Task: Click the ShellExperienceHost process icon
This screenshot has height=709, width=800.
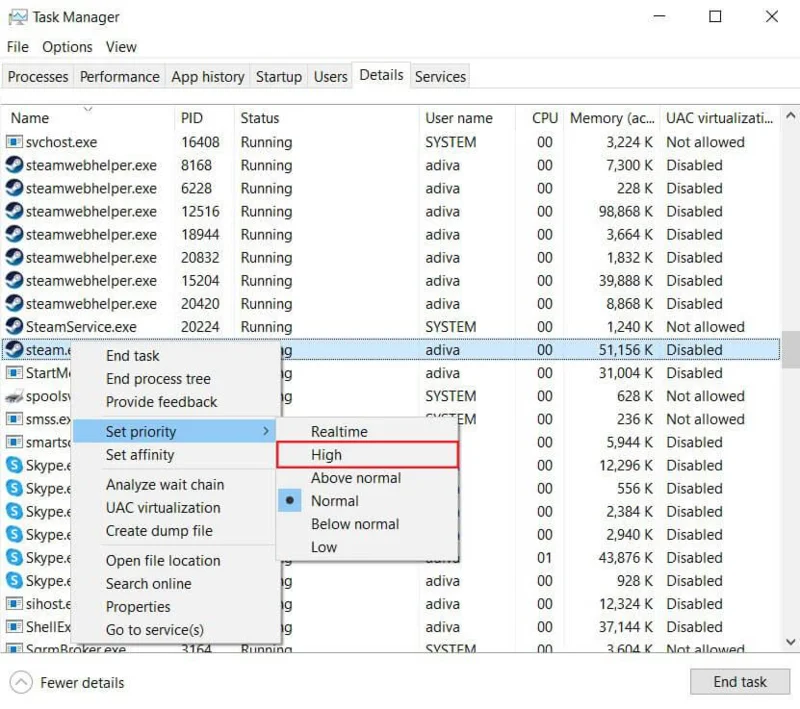Action: (x=14, y=626)
